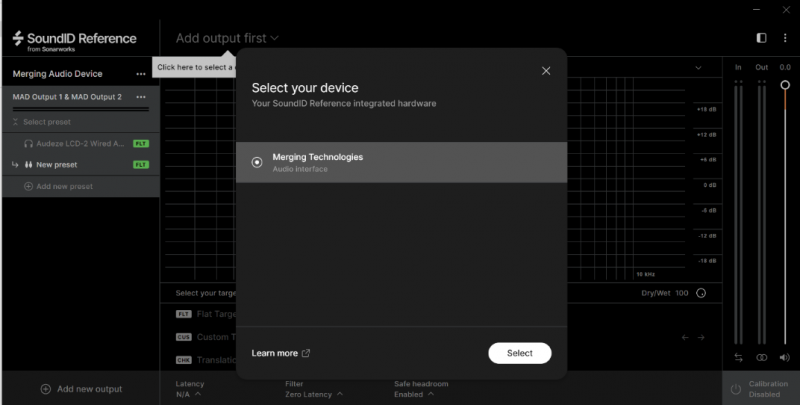This screenshot has height=405, width=800.
Task: Minimize the SoundID Reference window
Action: click(757, 10)
